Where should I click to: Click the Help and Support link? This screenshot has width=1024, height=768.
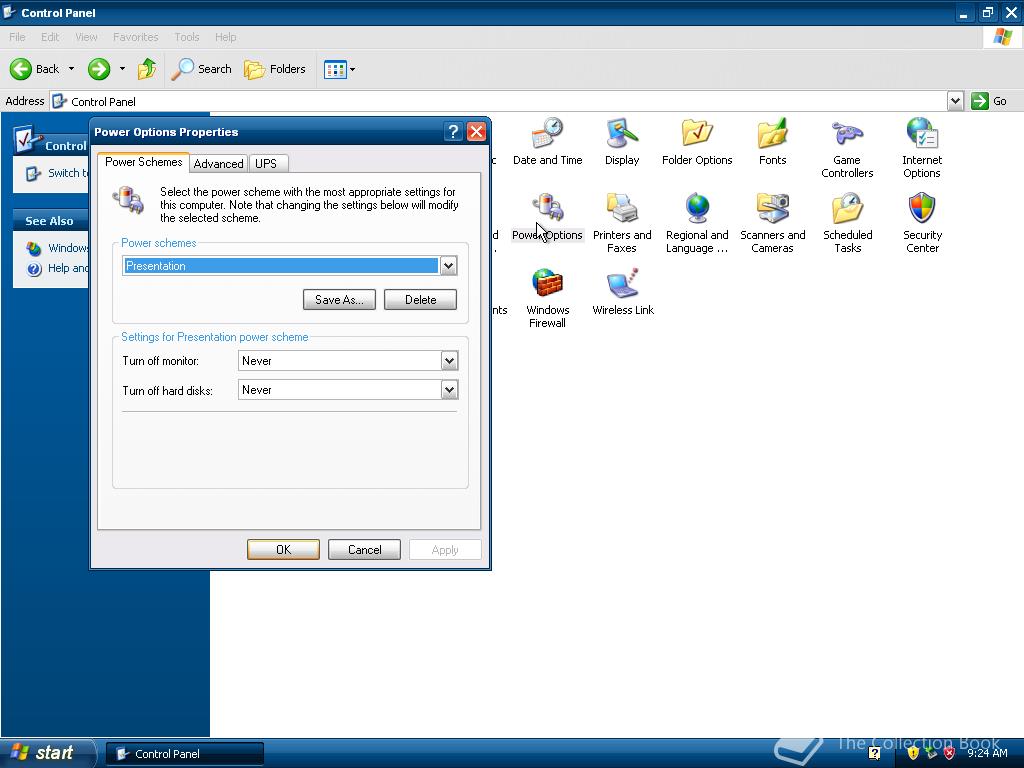click(57, 268)
